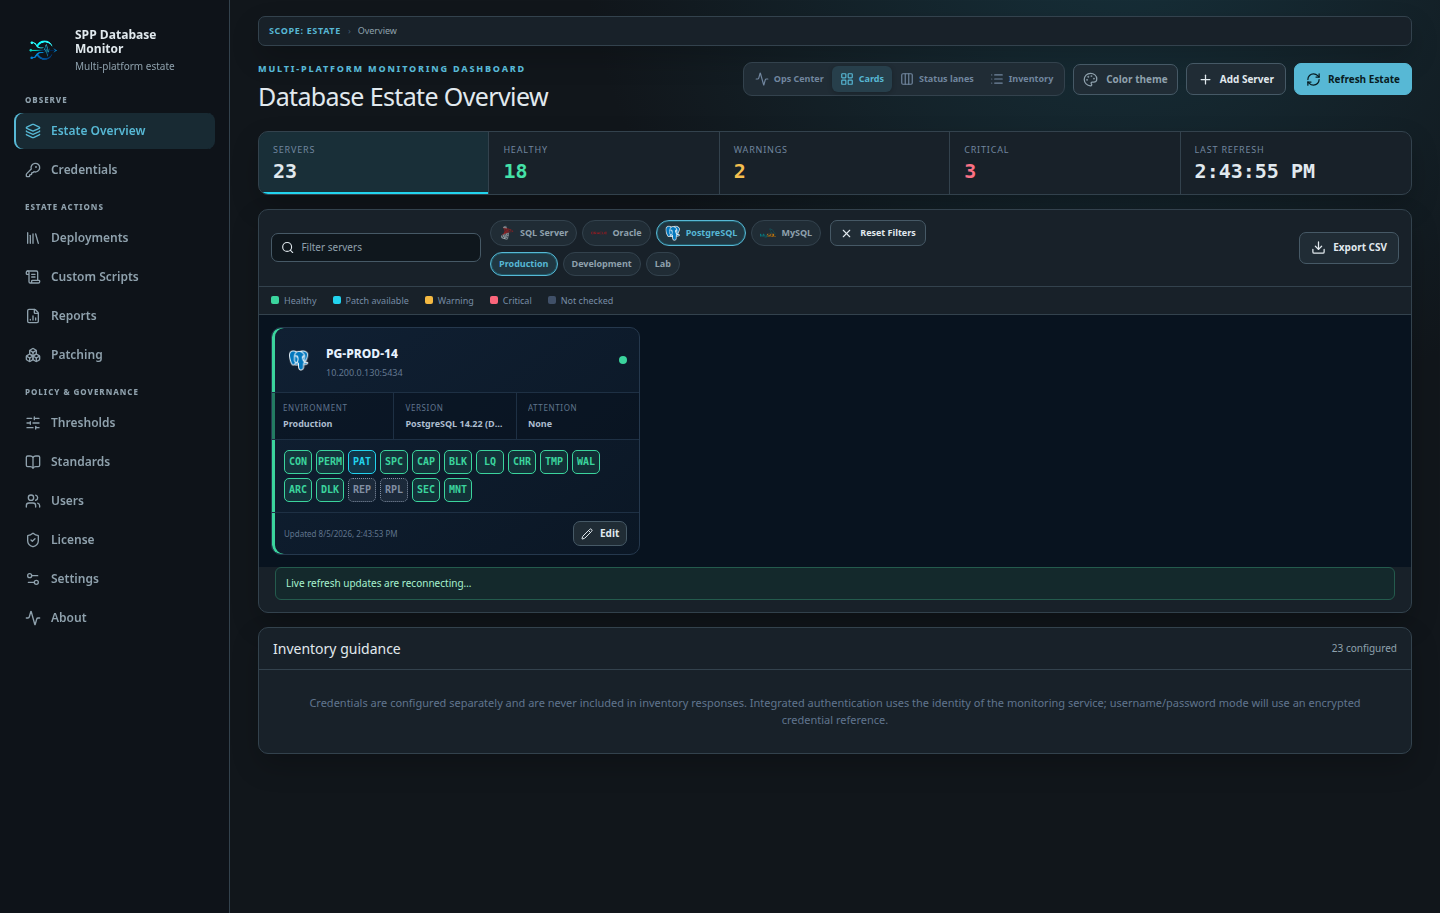
Task: Switch to Status lanes view
Action: (x=937, y=79)
